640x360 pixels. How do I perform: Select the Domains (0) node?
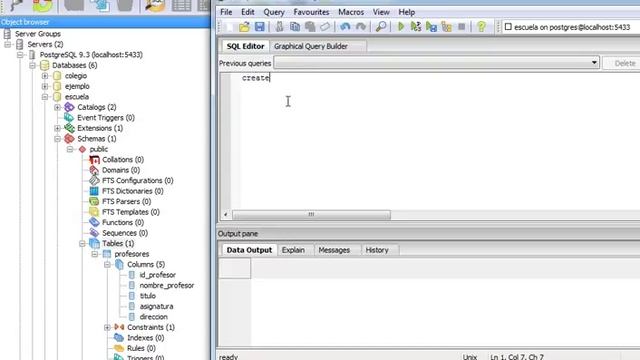click(x=121, y=170)
